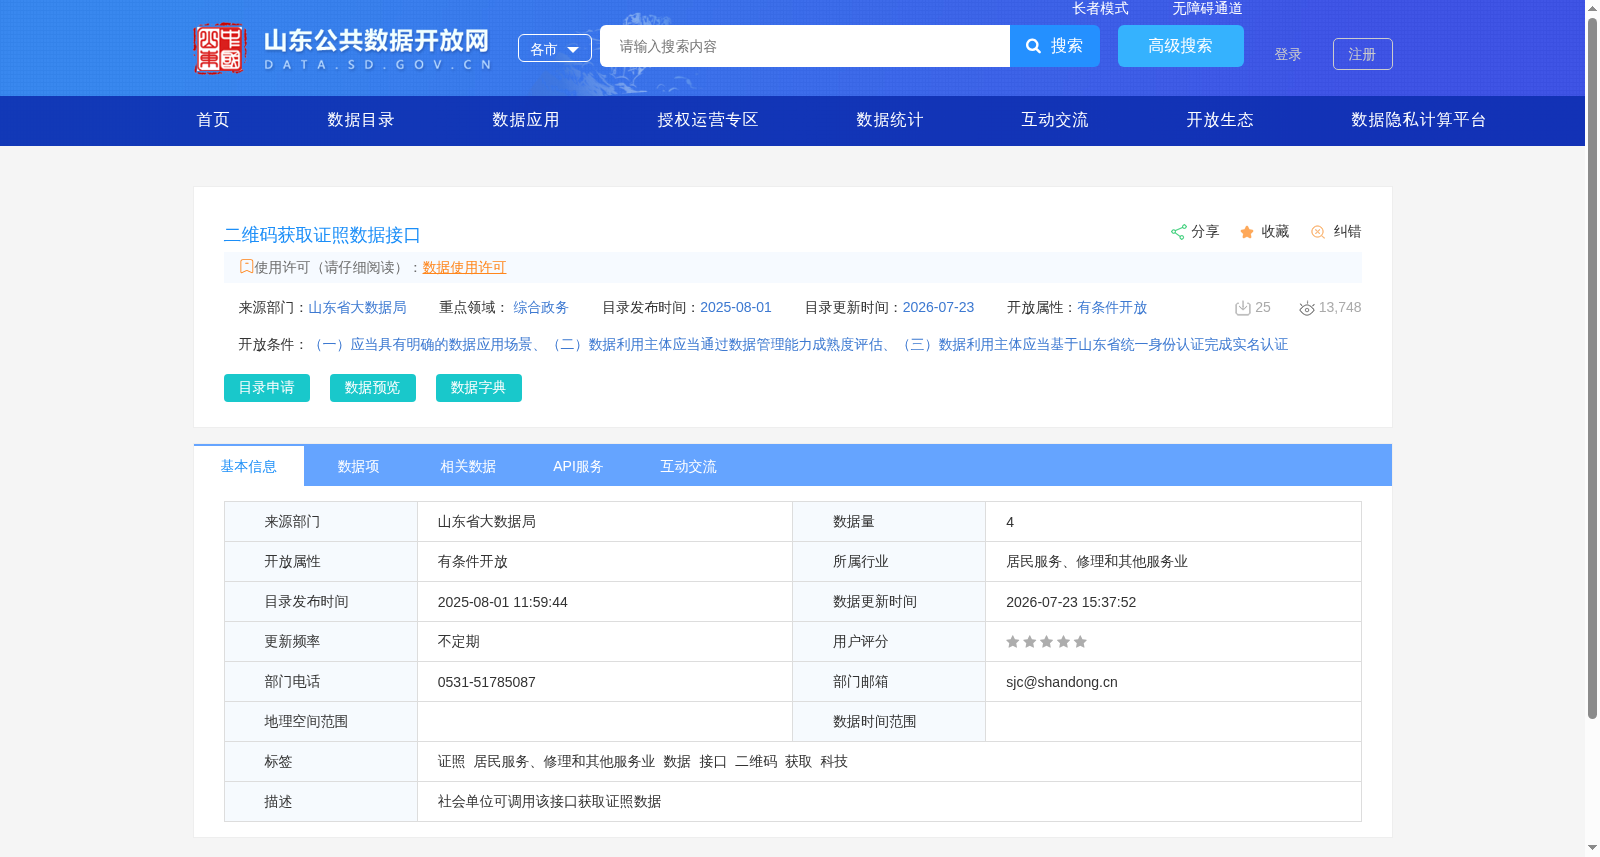
Task: Click the star favorite icon 收藏
Action: coord(1247,232)
